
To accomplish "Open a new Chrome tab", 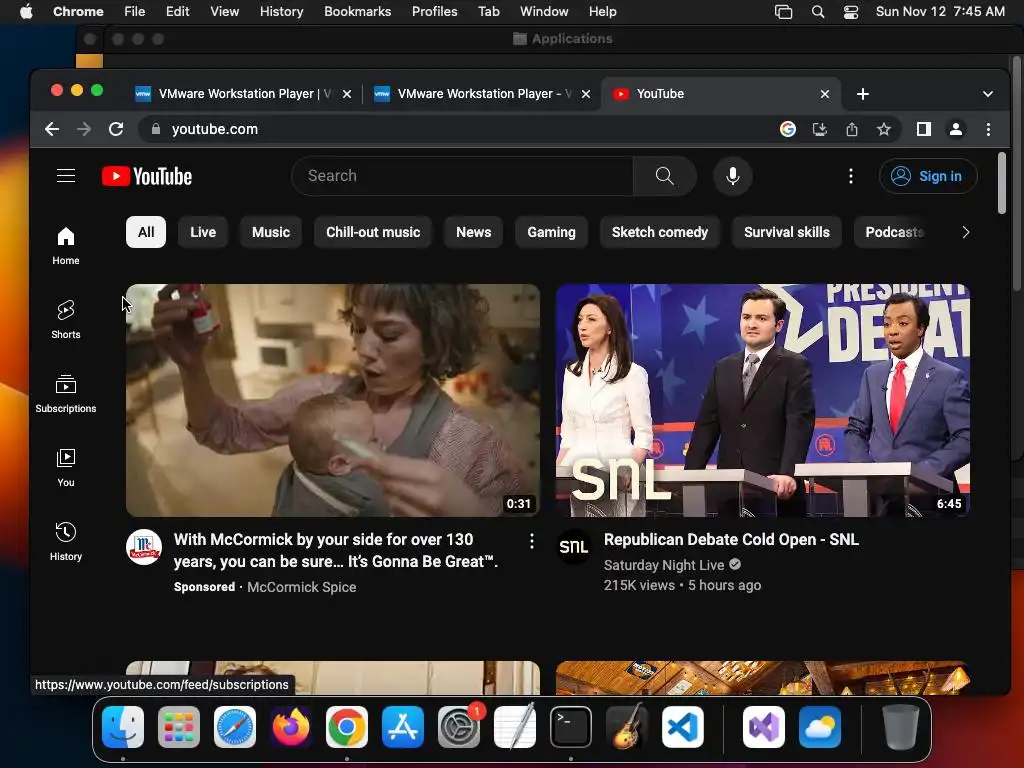I will point(863,94).
